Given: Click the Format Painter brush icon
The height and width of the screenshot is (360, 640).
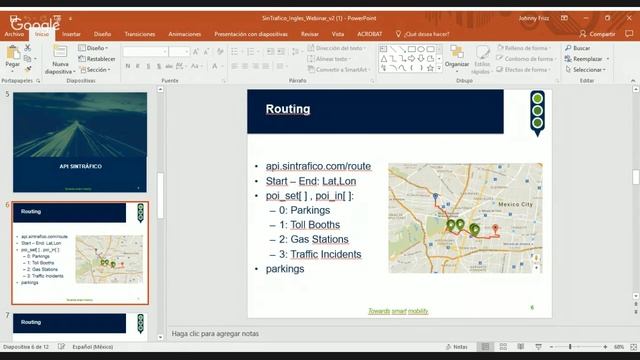Looking at the screenshot, I should 28,69.
